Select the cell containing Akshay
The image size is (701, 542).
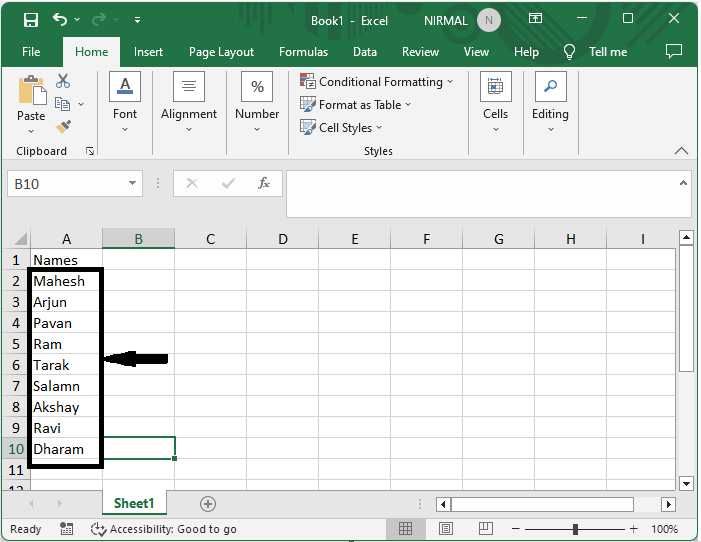66,407
